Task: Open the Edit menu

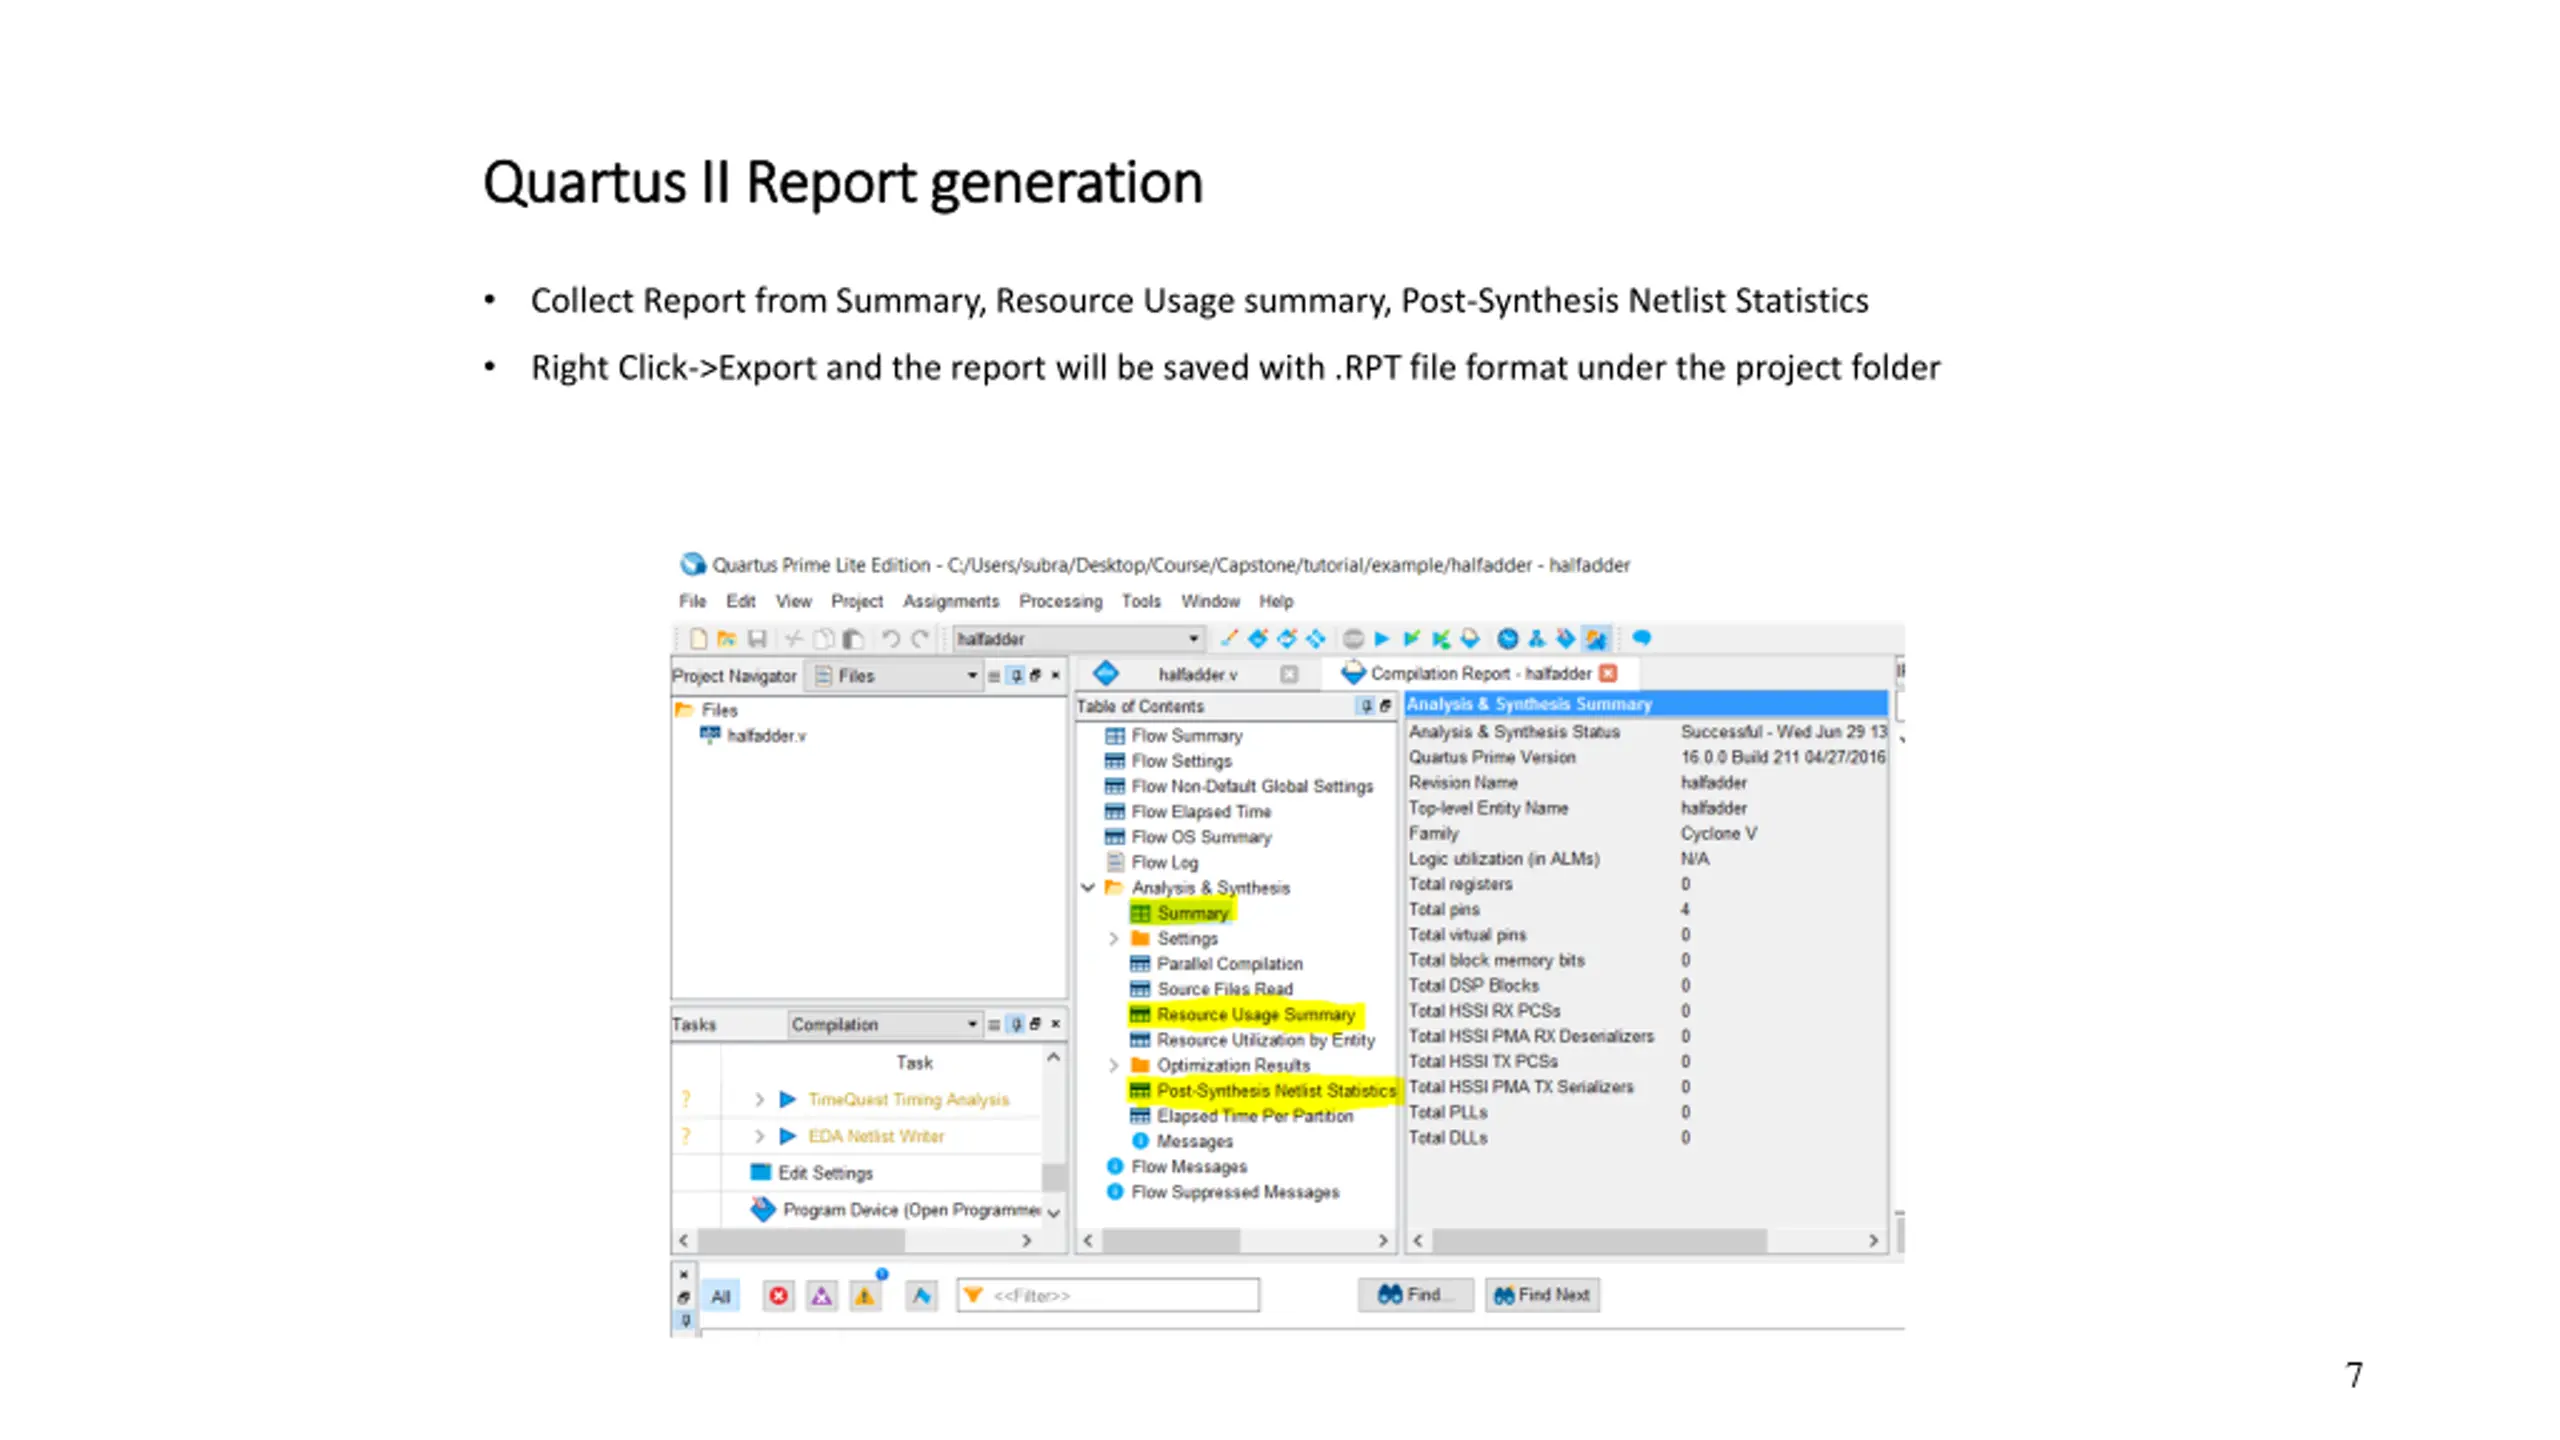Action: coord(741,601)
